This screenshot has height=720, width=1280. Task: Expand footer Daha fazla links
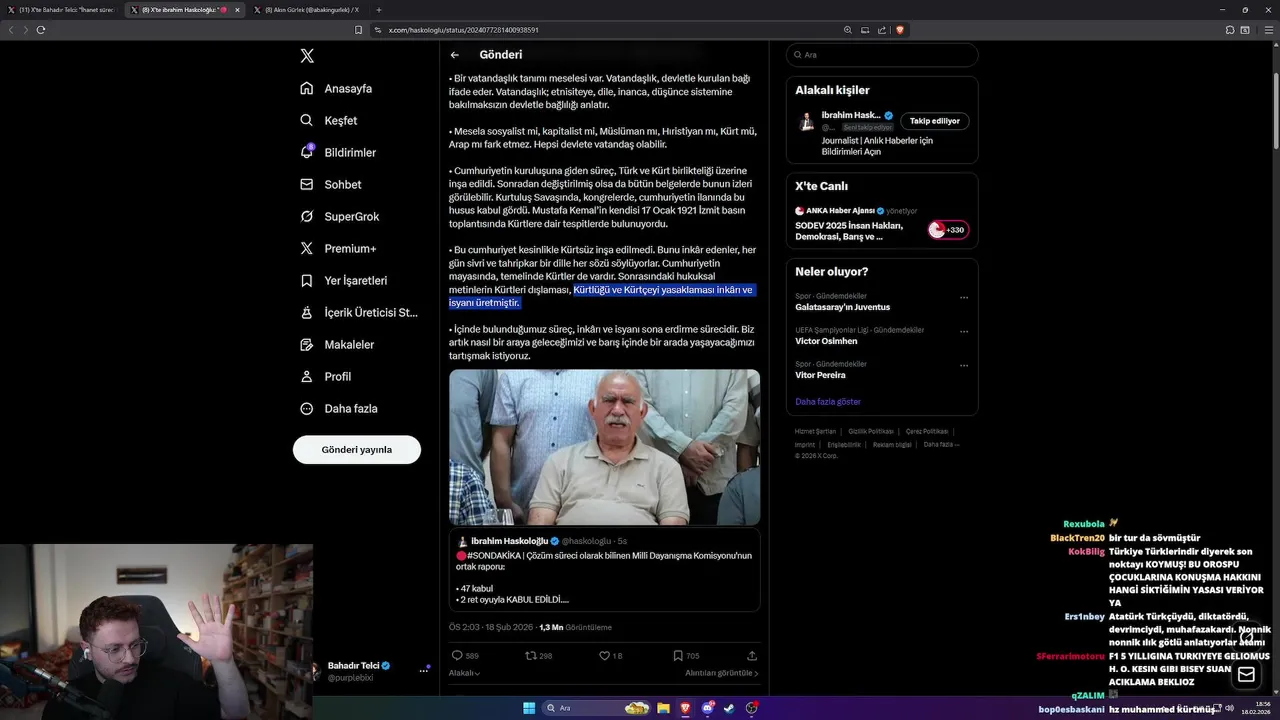click(941, 444)
